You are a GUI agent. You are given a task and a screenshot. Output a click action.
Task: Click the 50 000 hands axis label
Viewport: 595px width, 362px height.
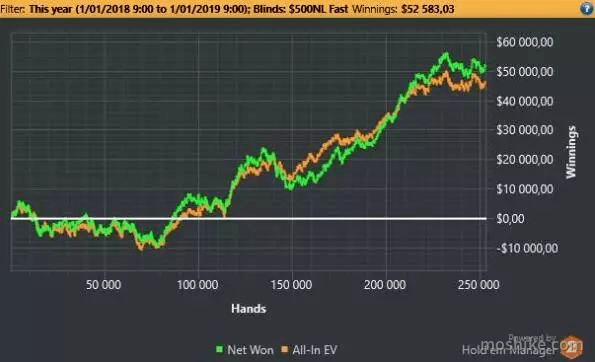coord(103,285)
